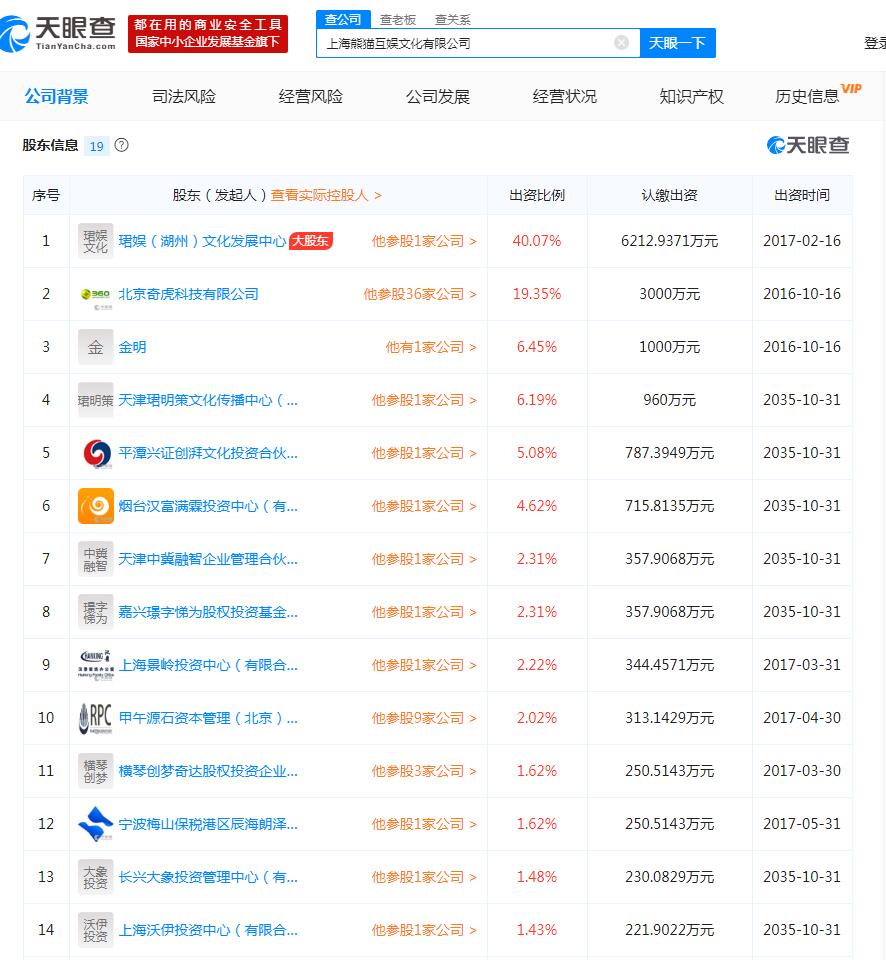Open 烟台汉富满霖投资中心 link
This screenshot has width=886, height=960.
click(208, 506)
